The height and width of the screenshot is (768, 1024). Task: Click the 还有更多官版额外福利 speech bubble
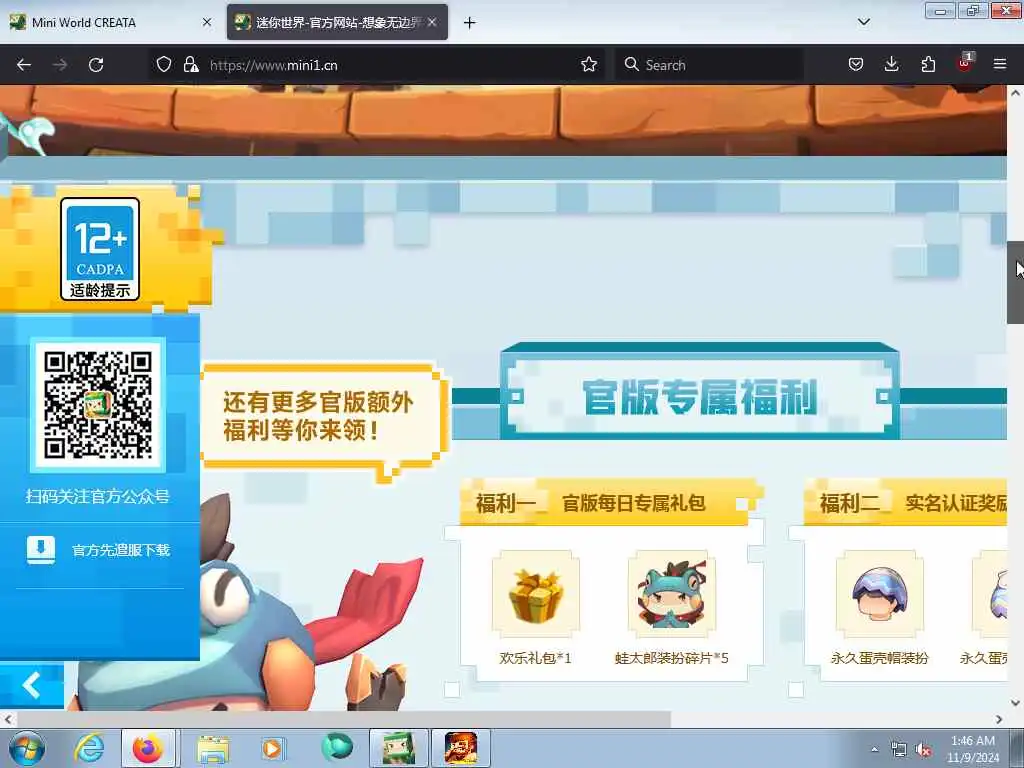(x=325, y=418)
